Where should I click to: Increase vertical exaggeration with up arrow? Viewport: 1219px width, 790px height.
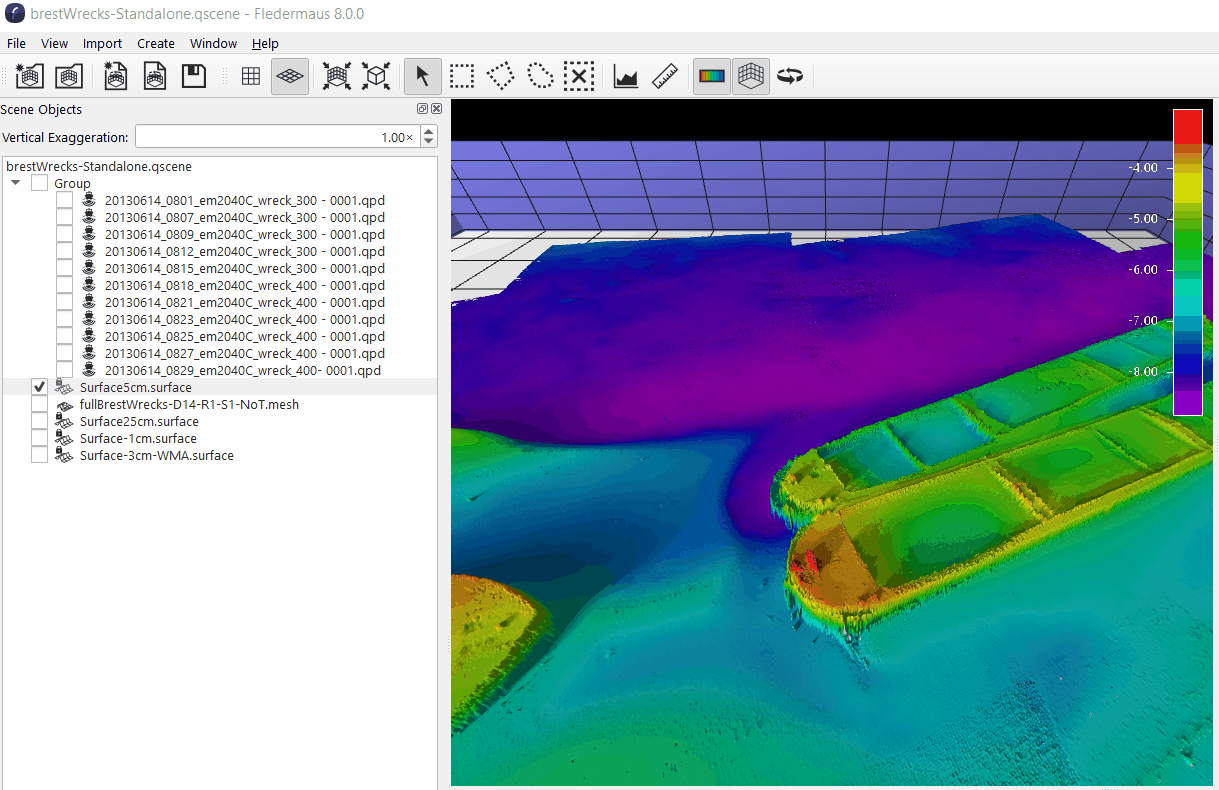coord(429,131)
